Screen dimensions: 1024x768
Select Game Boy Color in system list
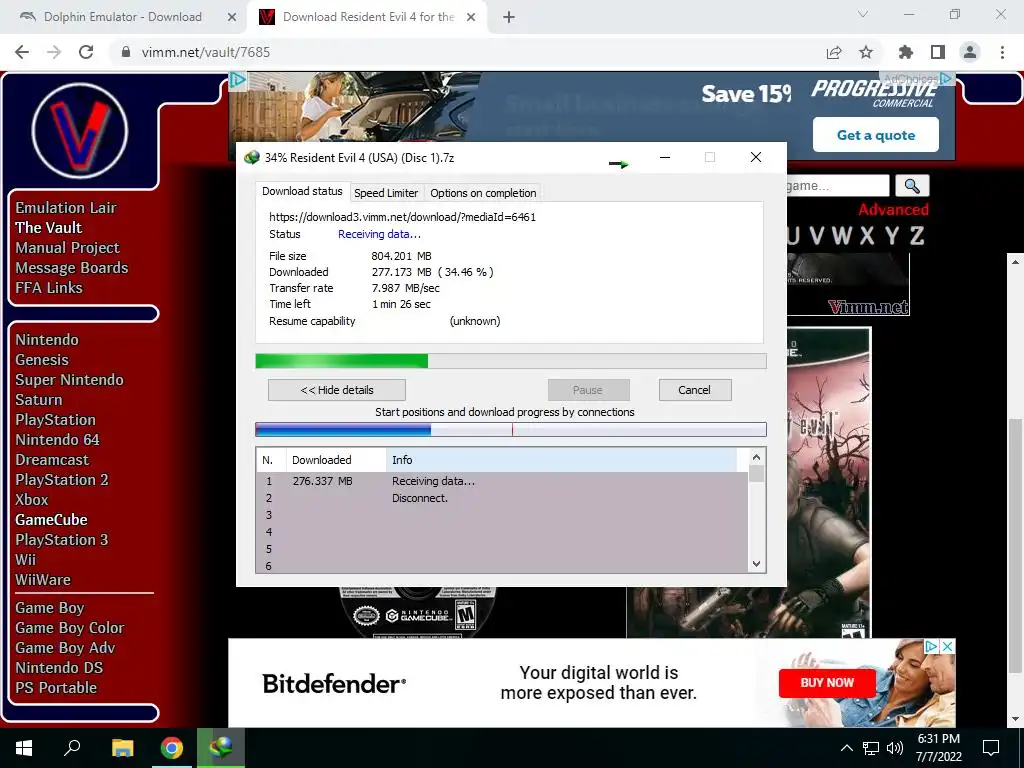[x=70, y=628]
